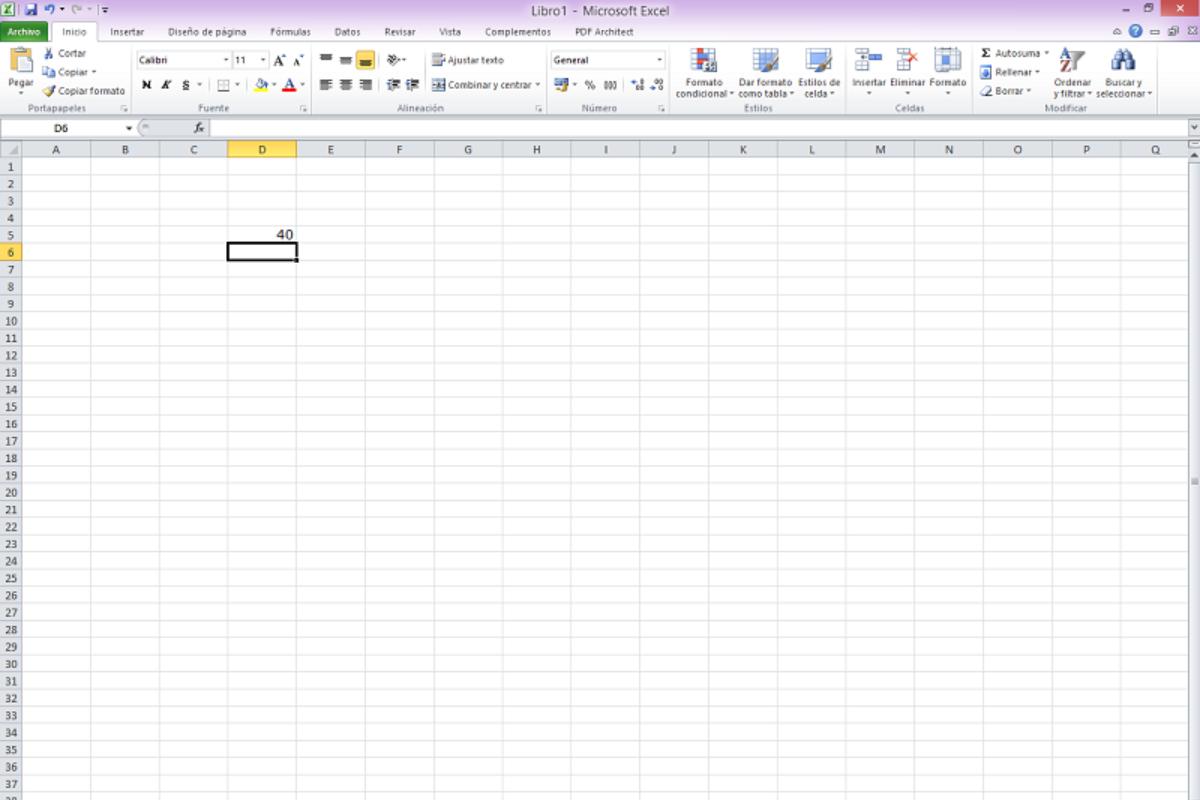
Task: Click the Copiar formato paintbrush icon
Action: point(48,91)
